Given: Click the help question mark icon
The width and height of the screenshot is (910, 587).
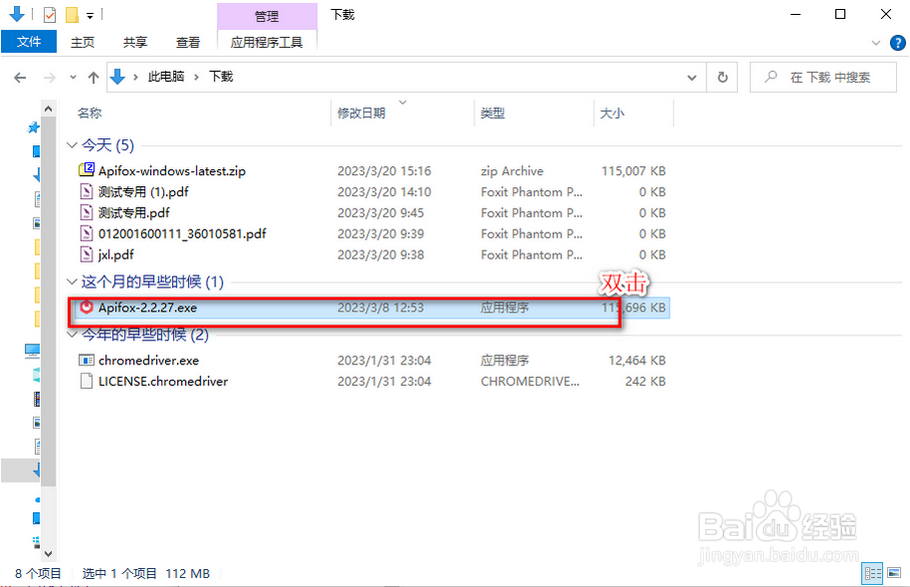Looking at the screenshot, I should point(897,43).
